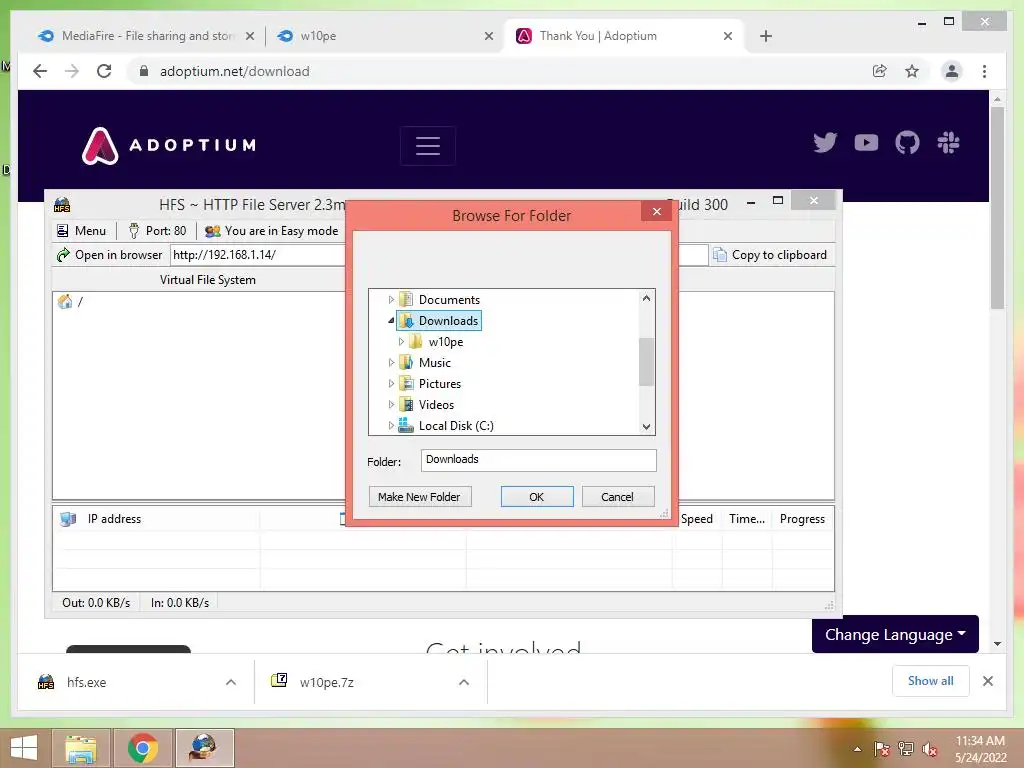Open the GitHub icon on Adoptium header

point(907,142)
